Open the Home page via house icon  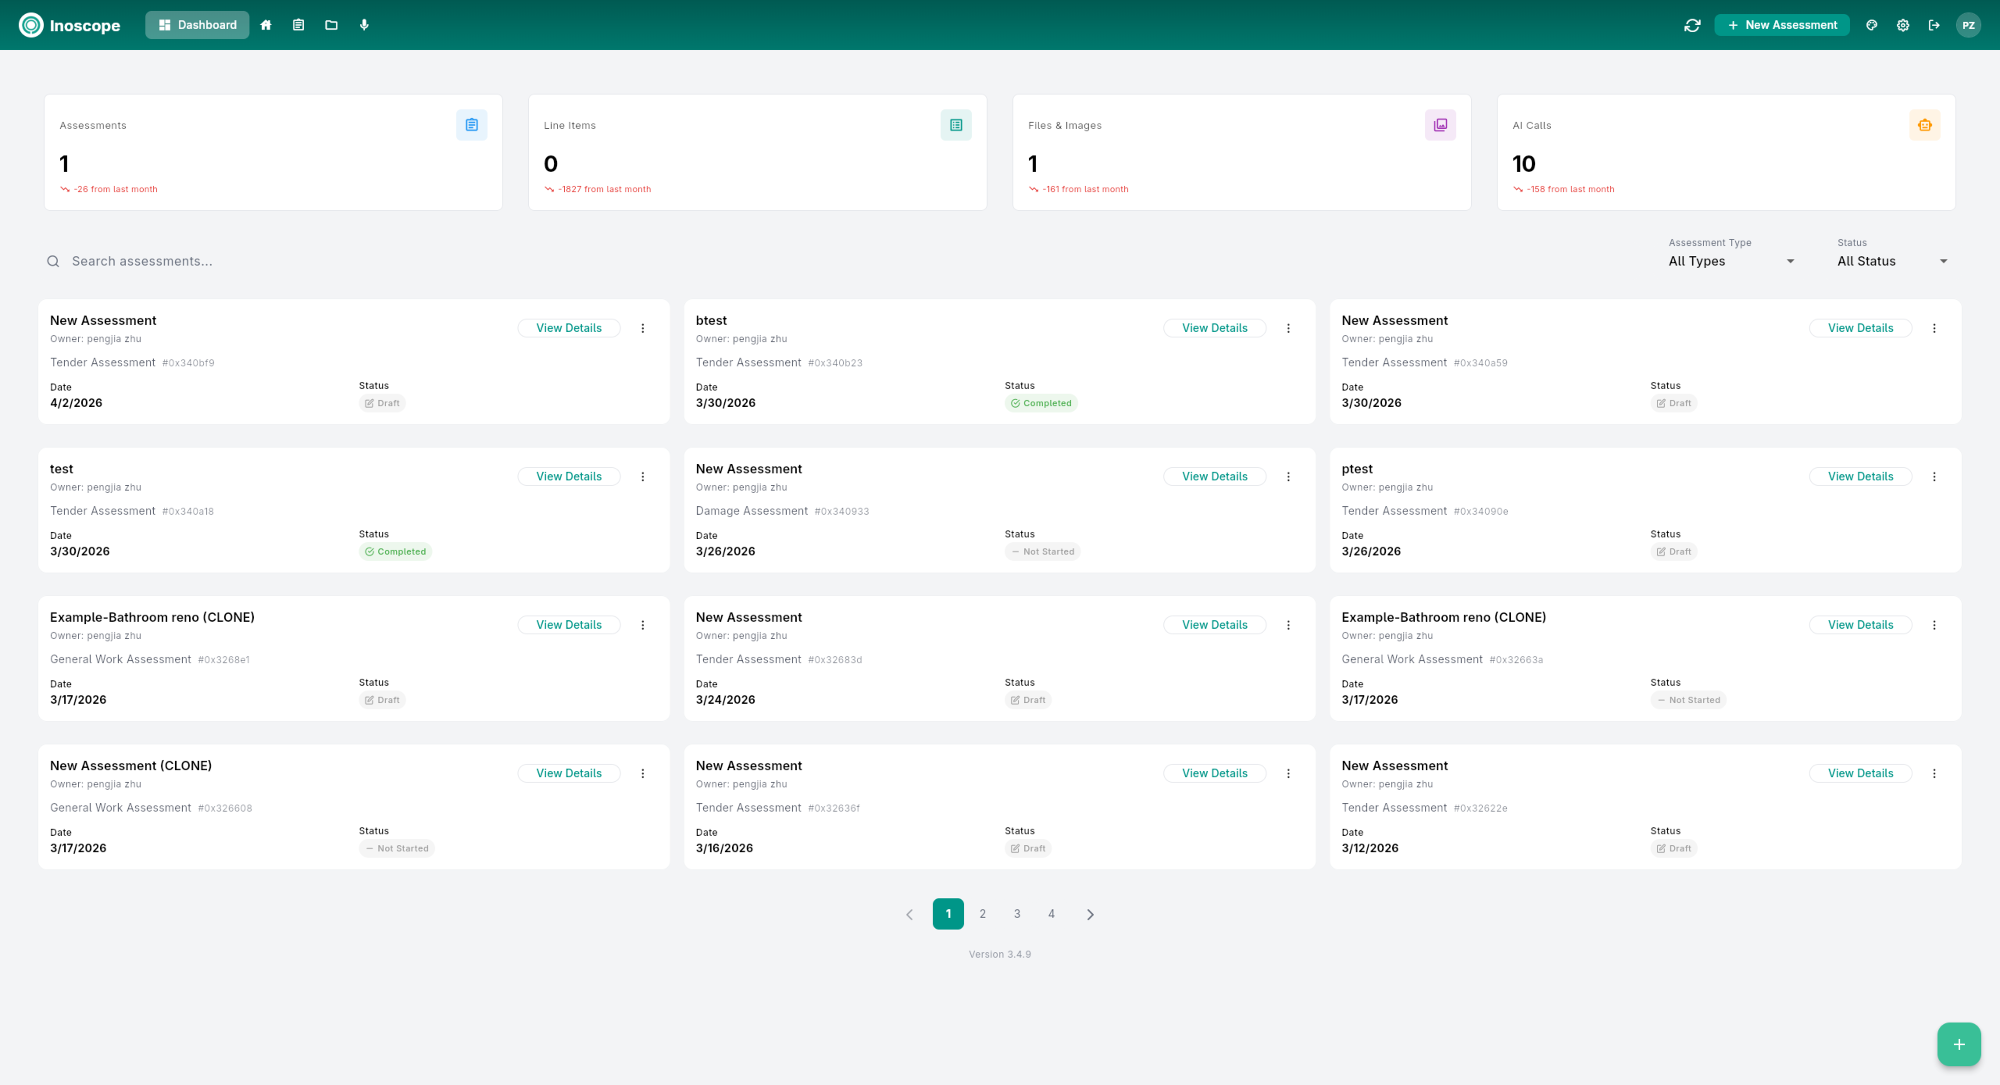[266, 25]
